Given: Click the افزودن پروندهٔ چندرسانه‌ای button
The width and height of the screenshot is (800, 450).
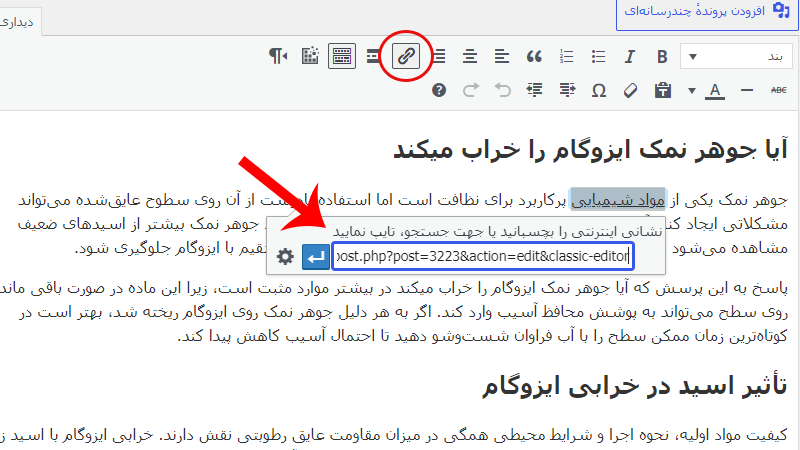Looking at the screenshot, I should click(707, 11).
